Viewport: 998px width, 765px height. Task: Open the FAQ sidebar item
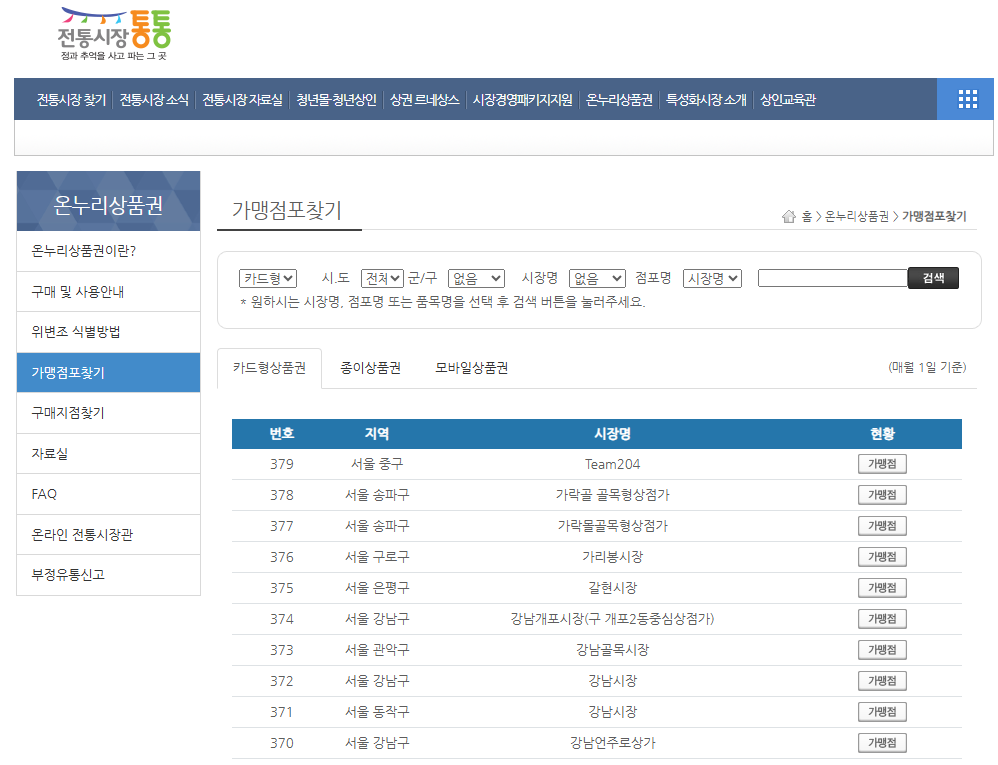108,493
